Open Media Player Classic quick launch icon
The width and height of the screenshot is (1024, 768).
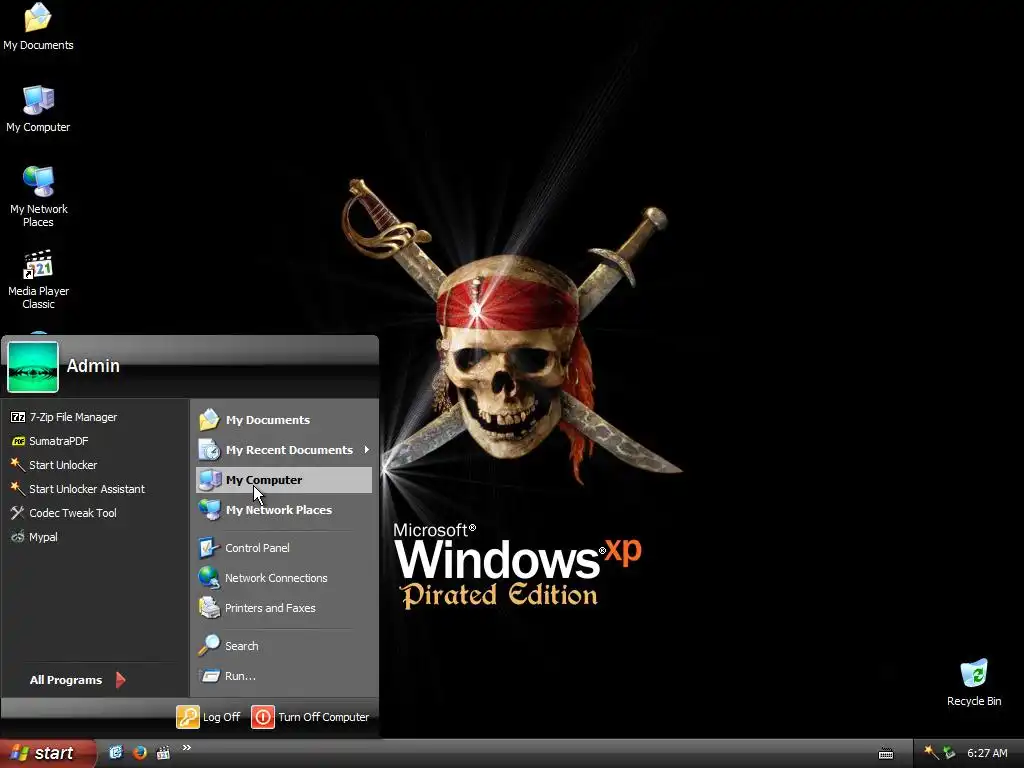tap(163, 752)
